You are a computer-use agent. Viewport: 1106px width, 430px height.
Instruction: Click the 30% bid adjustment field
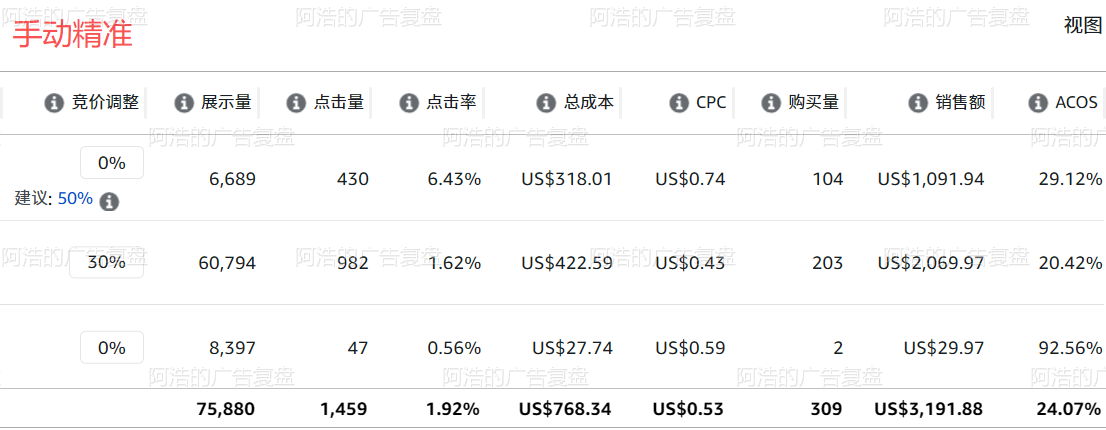tap(107, 262)
